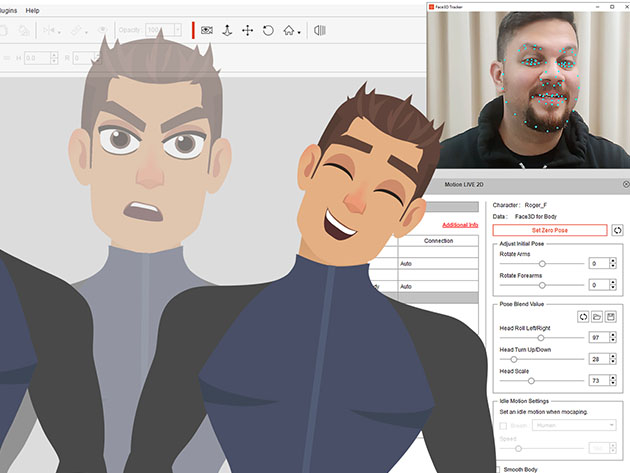Viewport: 630px width, 473px height.
Task: Select the camera pan move tool
Action: point(248,30)
